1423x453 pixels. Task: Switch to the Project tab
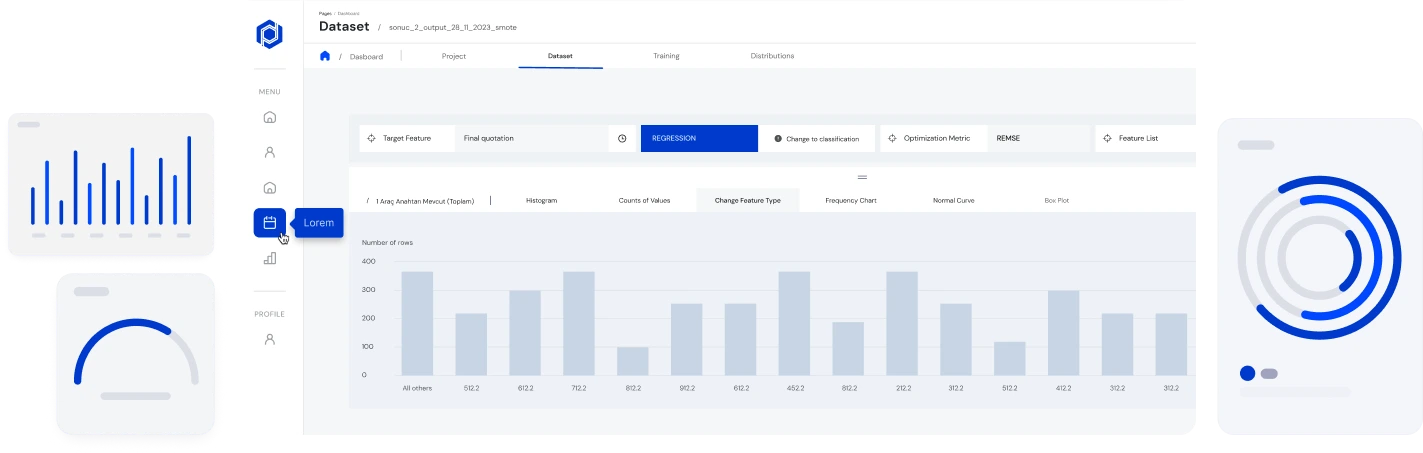(454, 56)
